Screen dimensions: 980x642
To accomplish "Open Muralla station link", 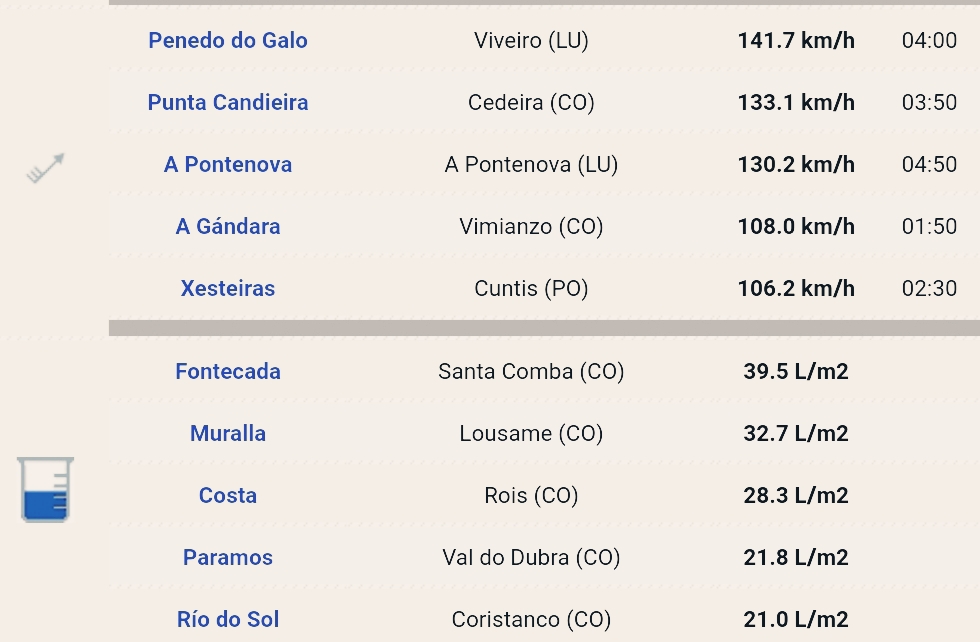I will coord(228,433).
